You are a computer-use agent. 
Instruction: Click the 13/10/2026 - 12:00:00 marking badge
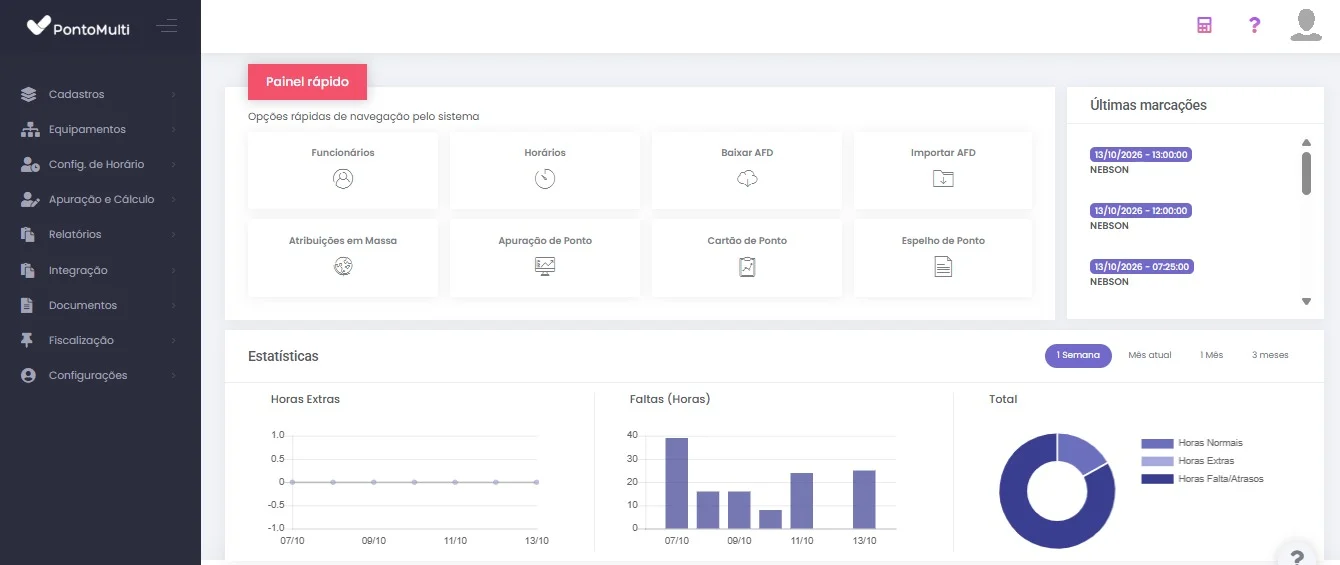coord(1140,211)
